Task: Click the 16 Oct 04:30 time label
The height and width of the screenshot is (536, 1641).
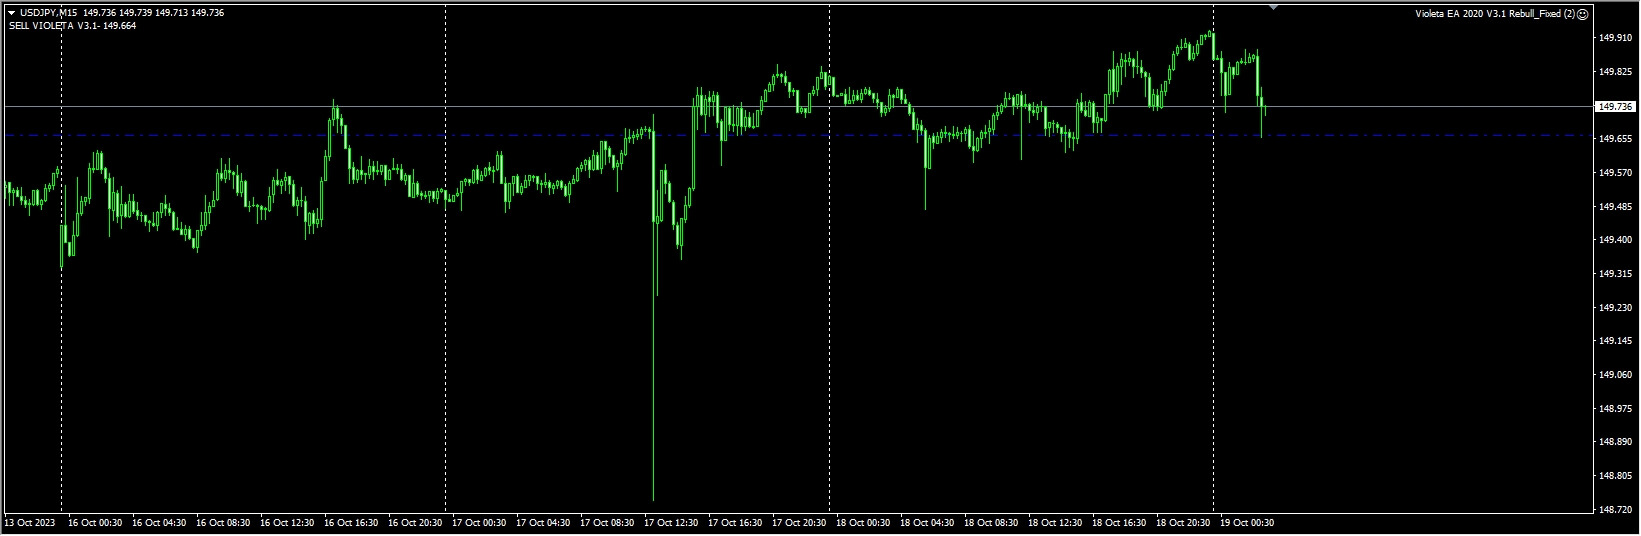Action: (x=160, y=523)
